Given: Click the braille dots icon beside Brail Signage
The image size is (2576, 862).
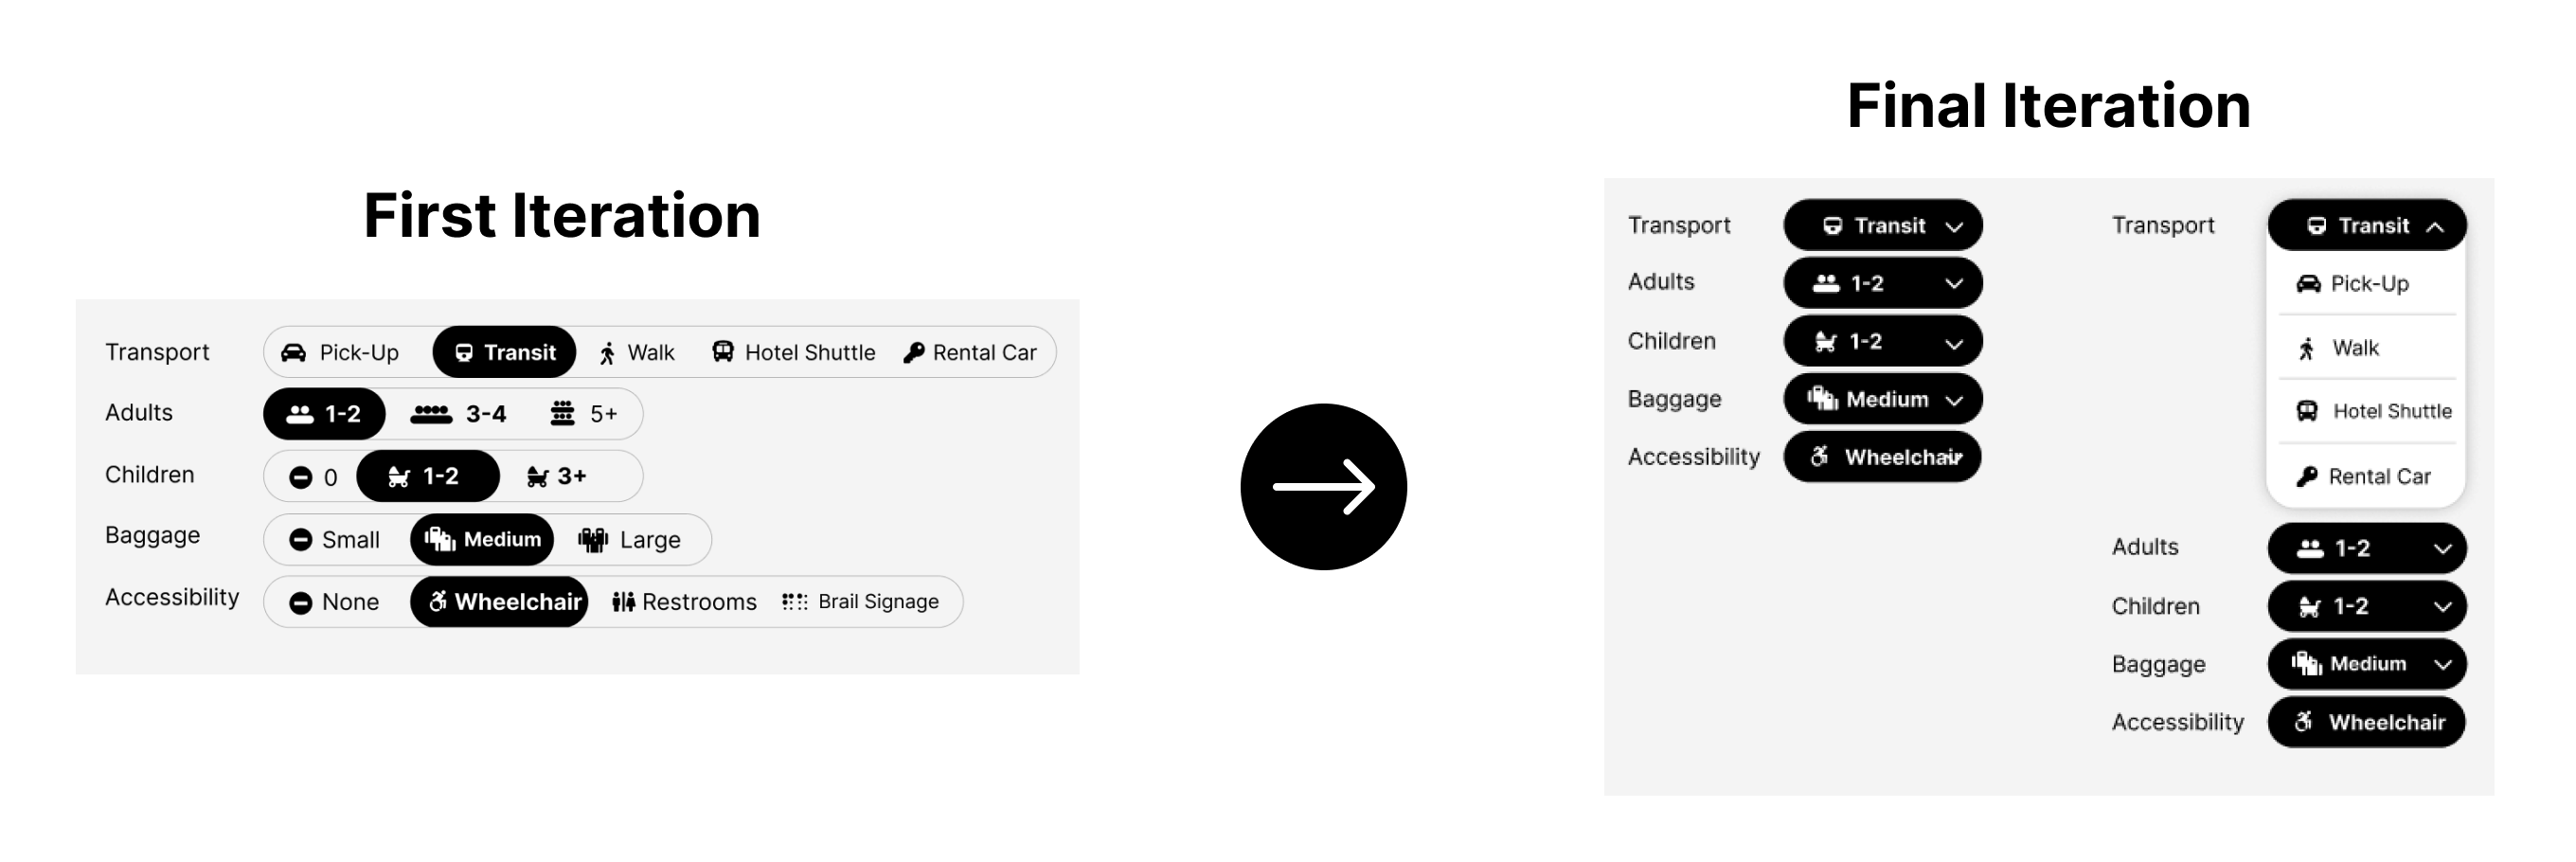Looking at the screenshot, I should 795,602.
